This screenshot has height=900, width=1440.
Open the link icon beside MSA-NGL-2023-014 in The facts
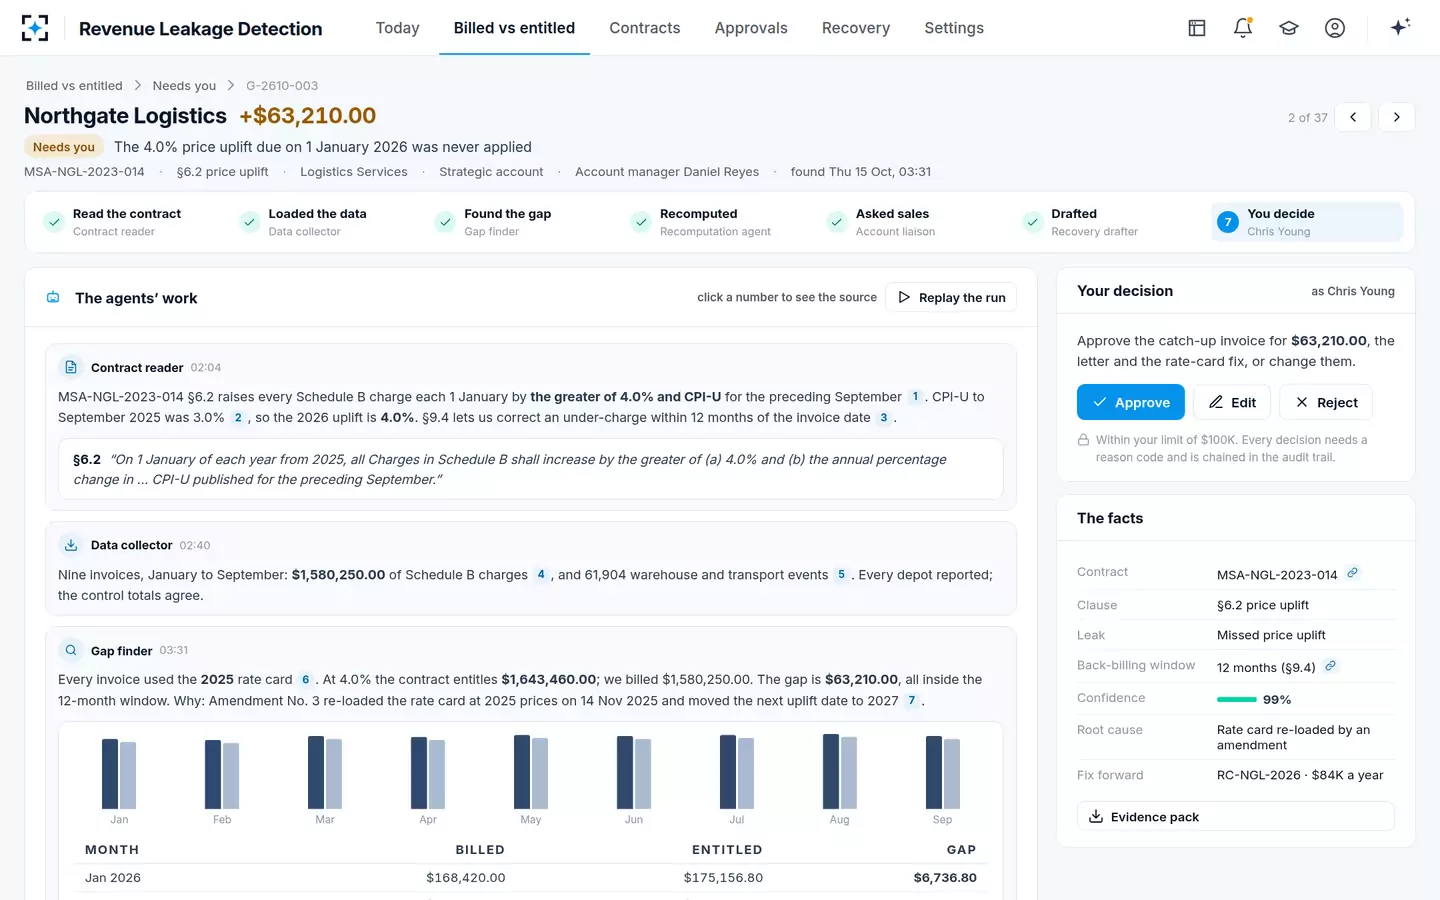(1352, 573)
